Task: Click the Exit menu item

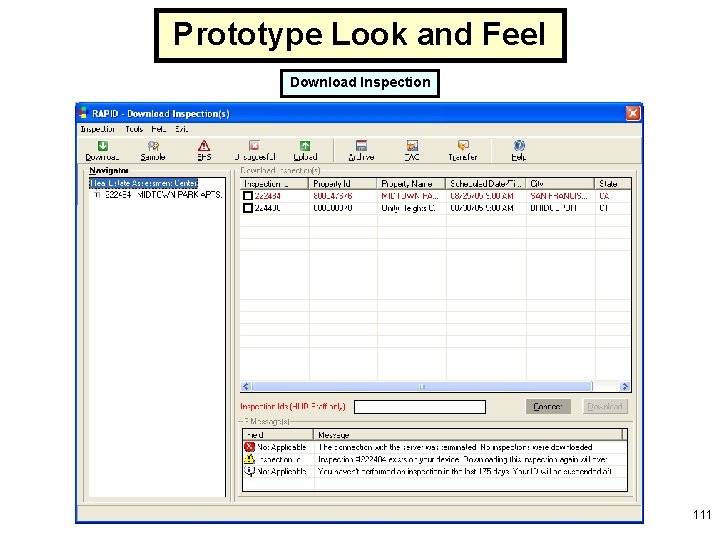Action: tap(182, 129)
